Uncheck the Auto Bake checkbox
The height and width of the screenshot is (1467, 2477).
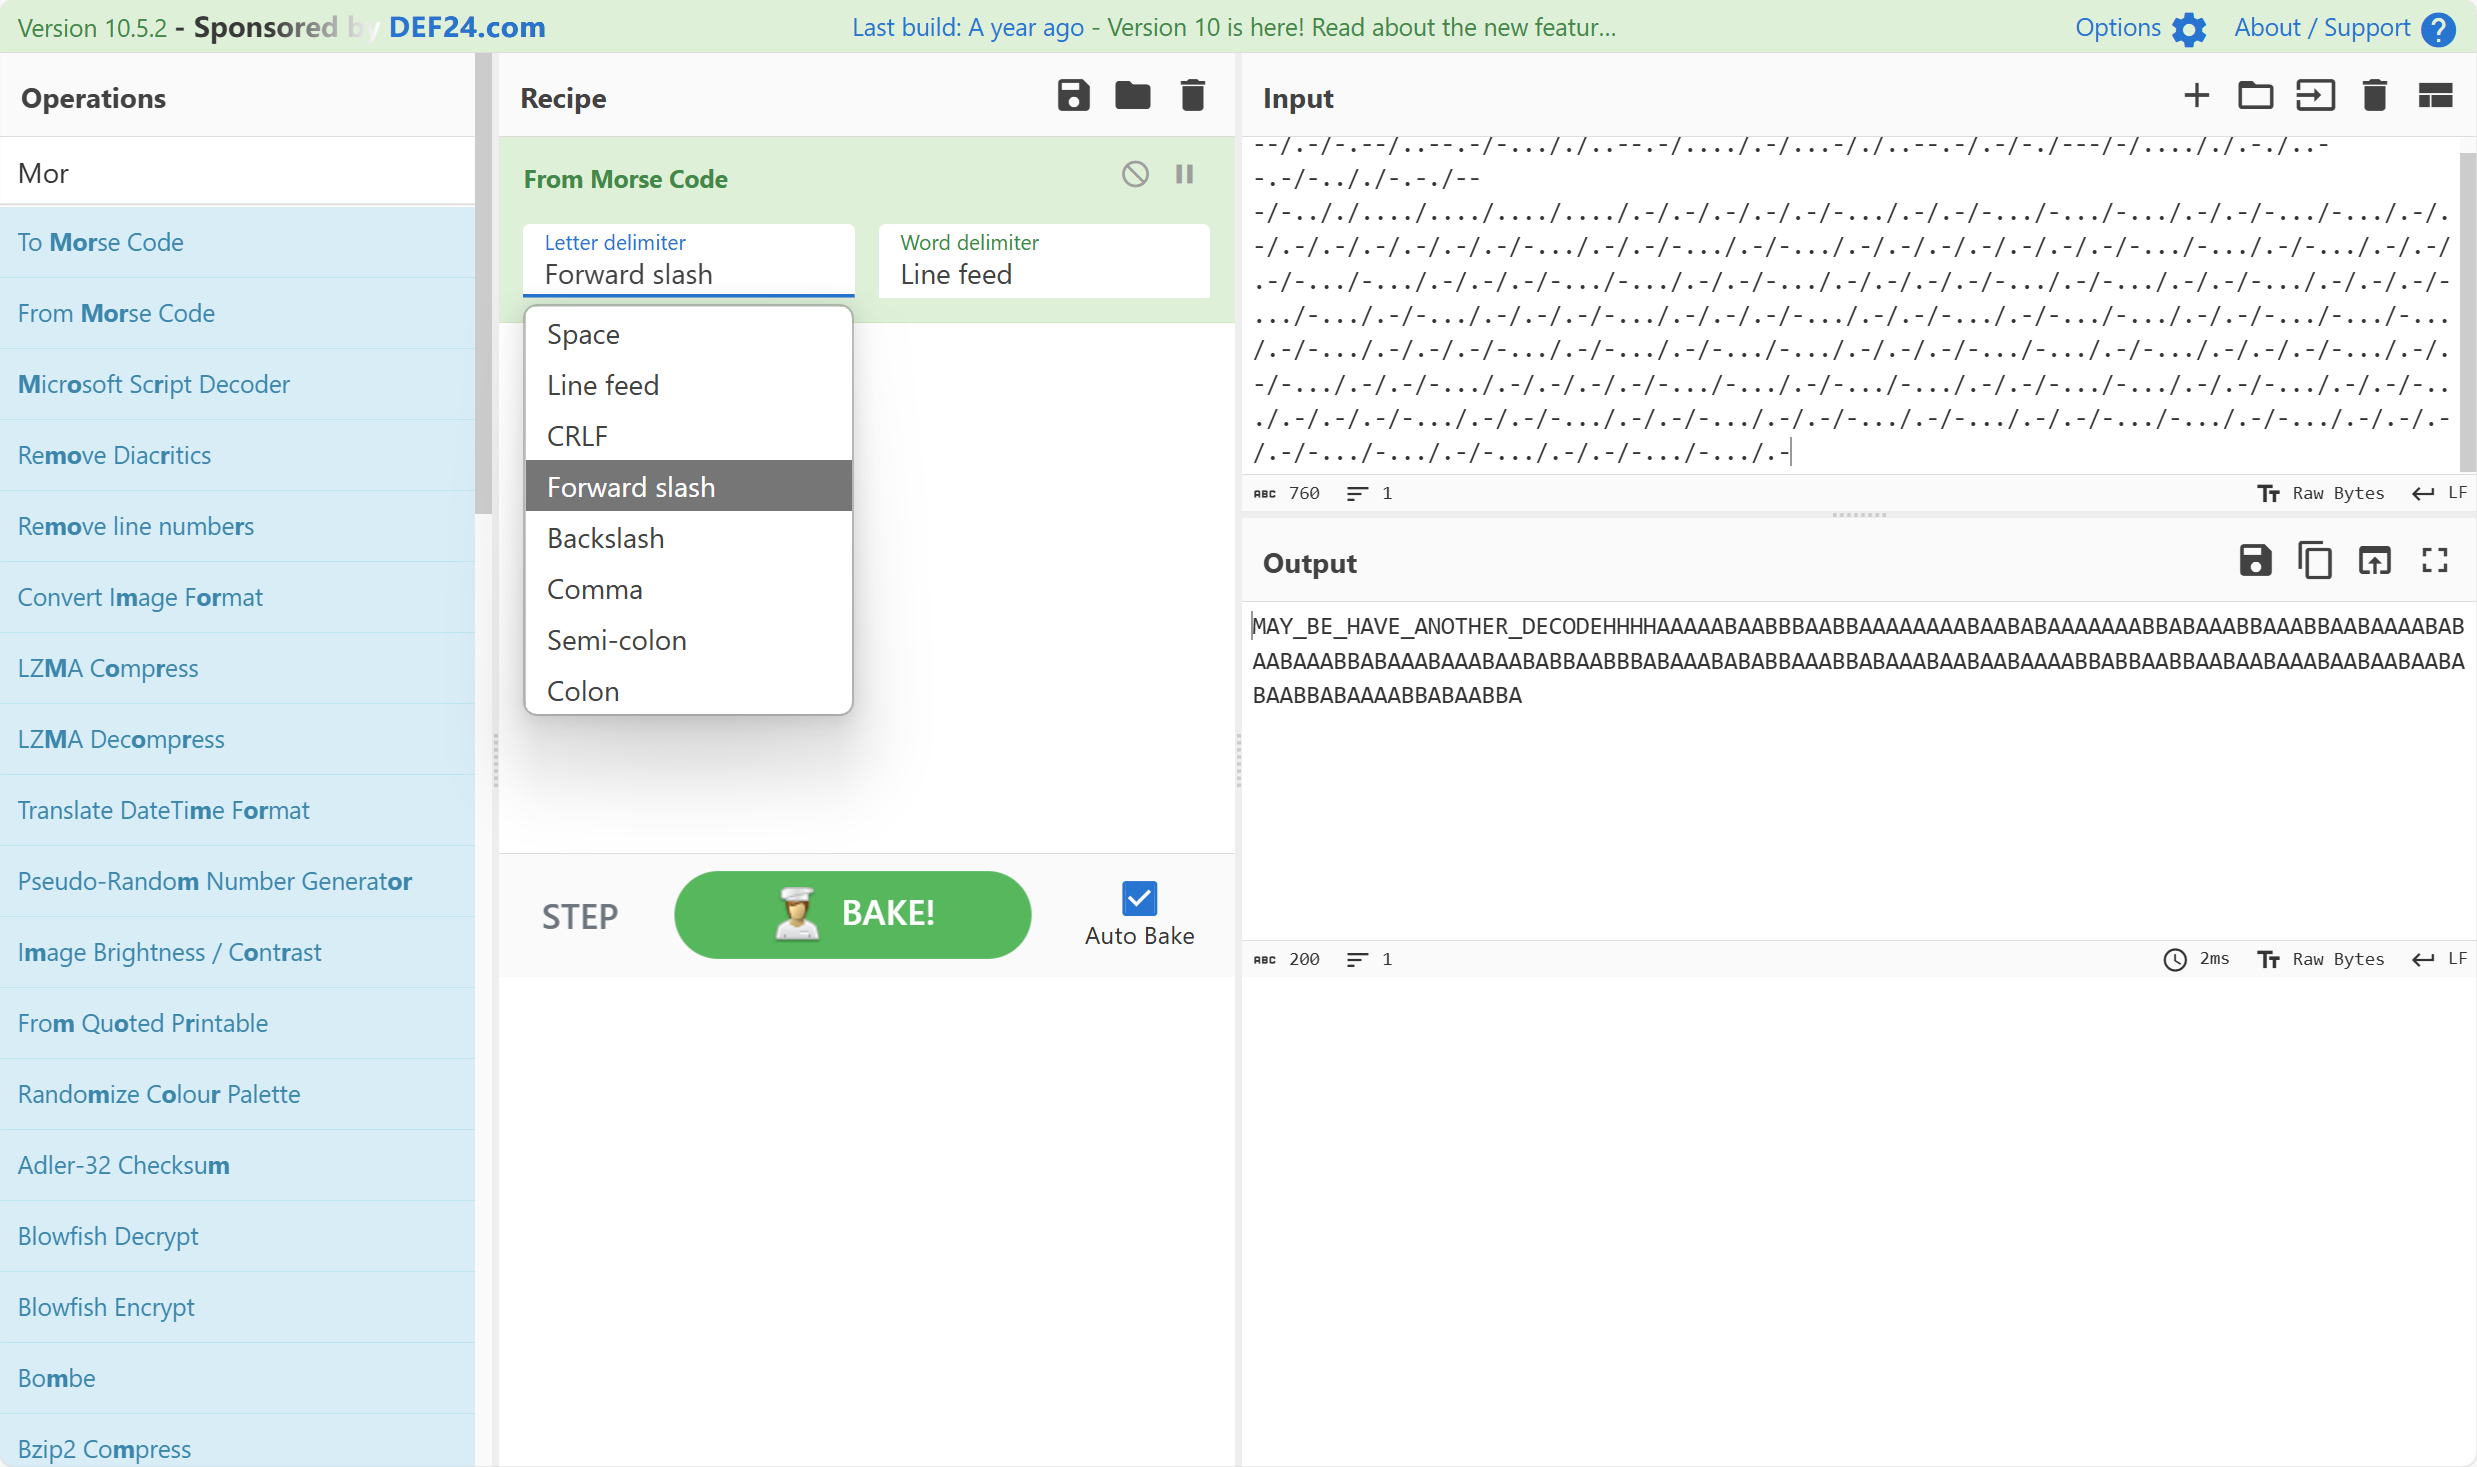click(x=1139, y=898)
